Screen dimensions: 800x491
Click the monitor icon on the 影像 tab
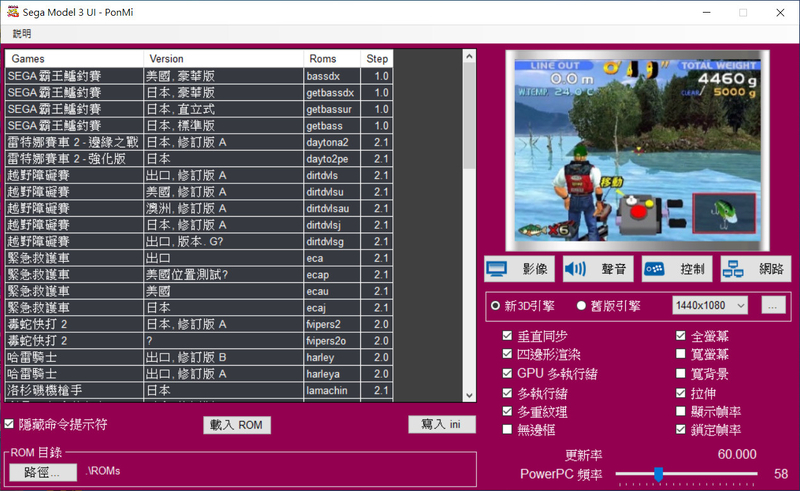[x=496, y=269]
